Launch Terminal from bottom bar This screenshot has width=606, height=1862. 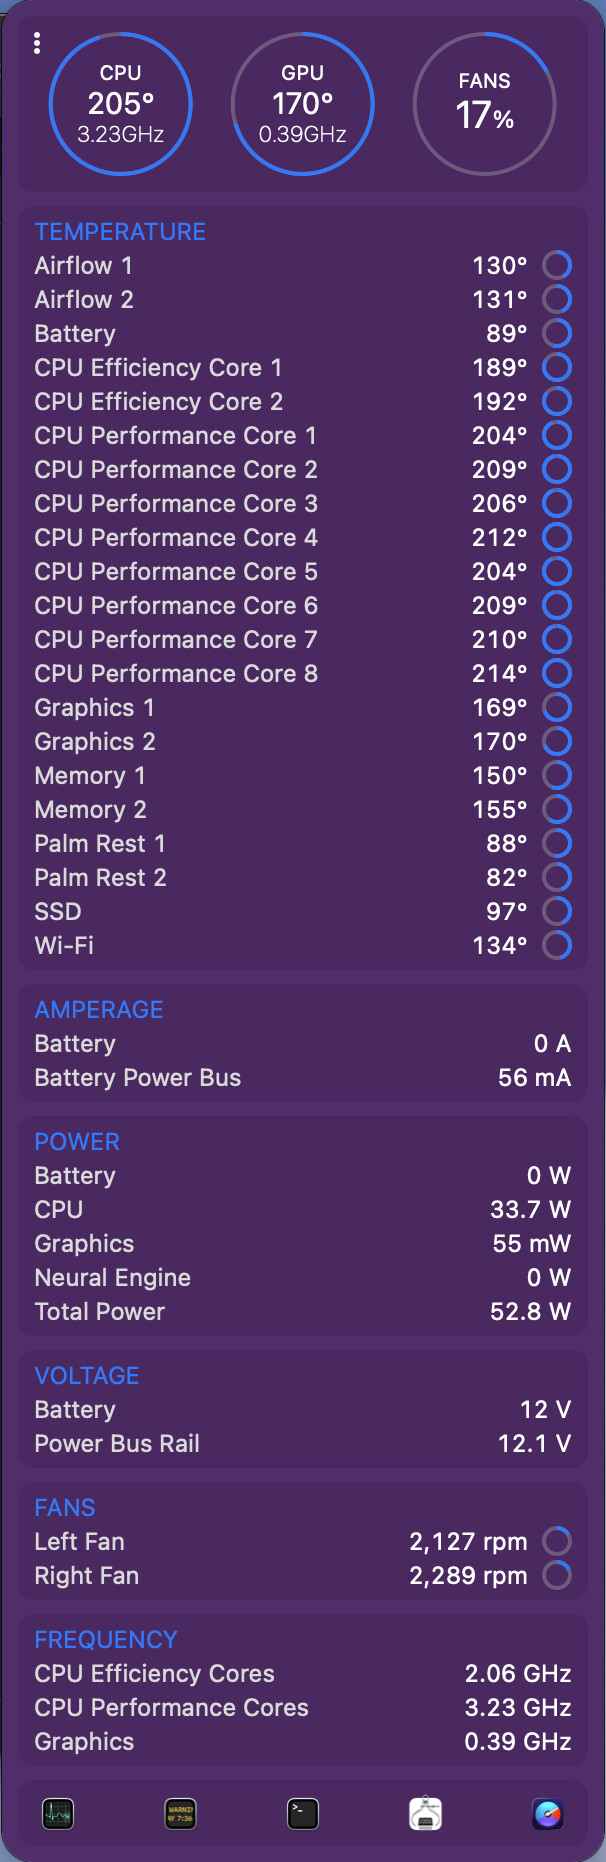tap(303, 1813)
